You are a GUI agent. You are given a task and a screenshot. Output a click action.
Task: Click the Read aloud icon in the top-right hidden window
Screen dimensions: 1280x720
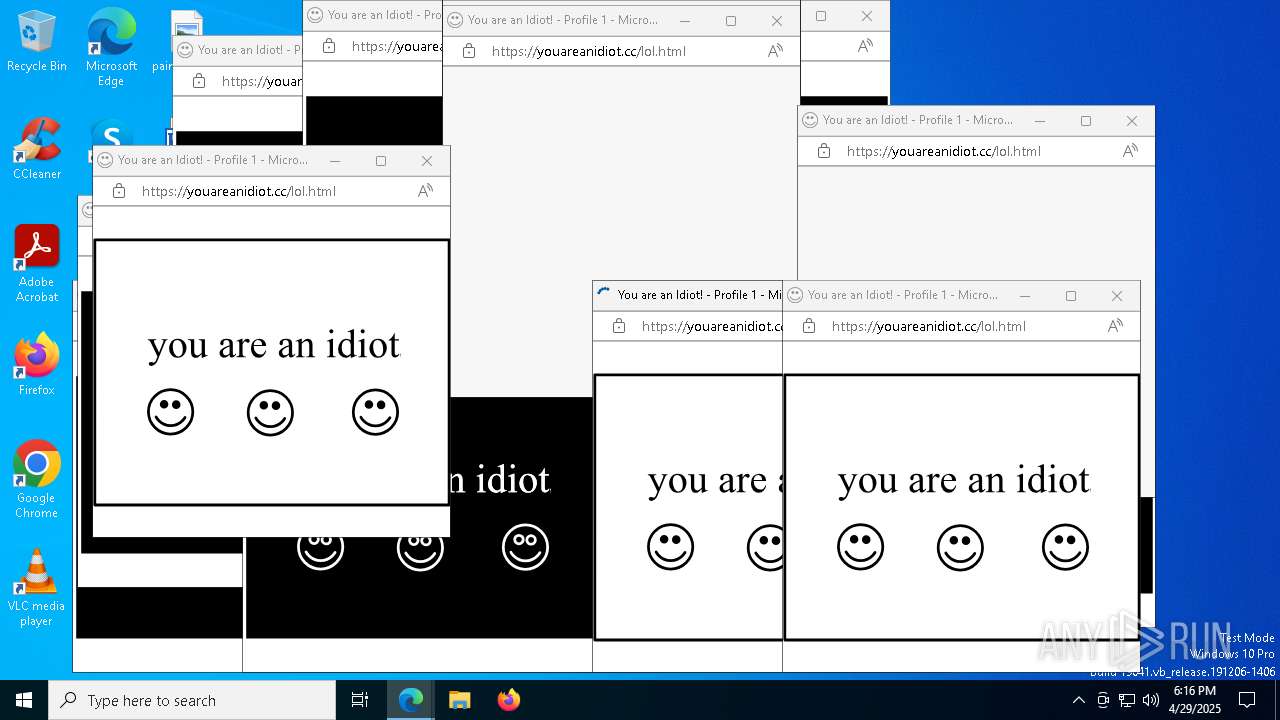pyautogui.click(x=865, y=46)
